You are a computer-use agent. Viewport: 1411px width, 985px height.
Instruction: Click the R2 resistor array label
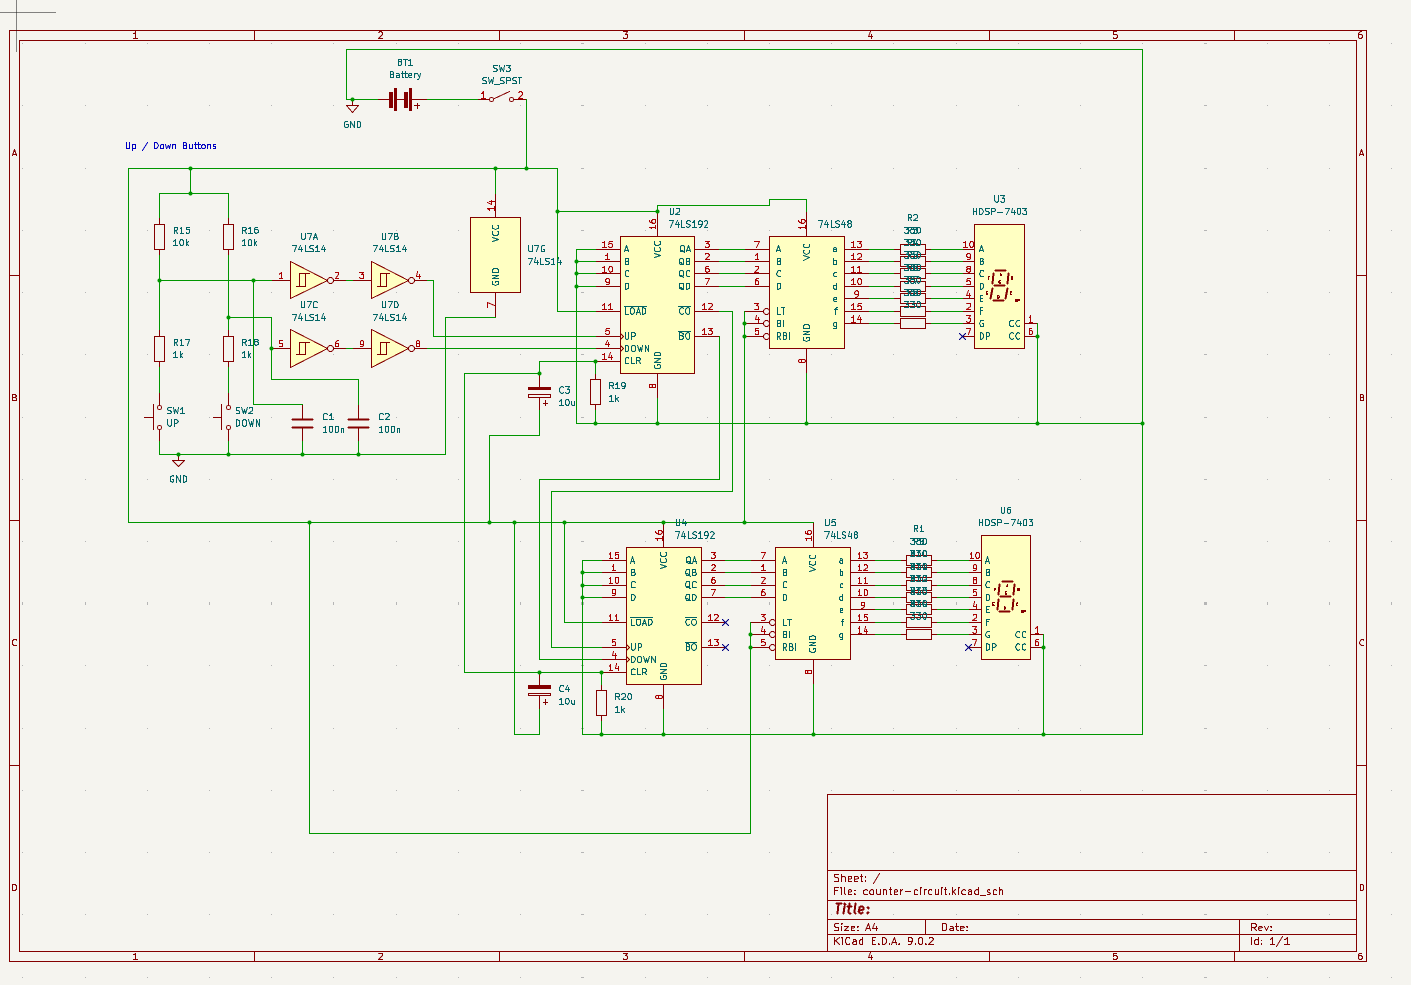(912, 218)
